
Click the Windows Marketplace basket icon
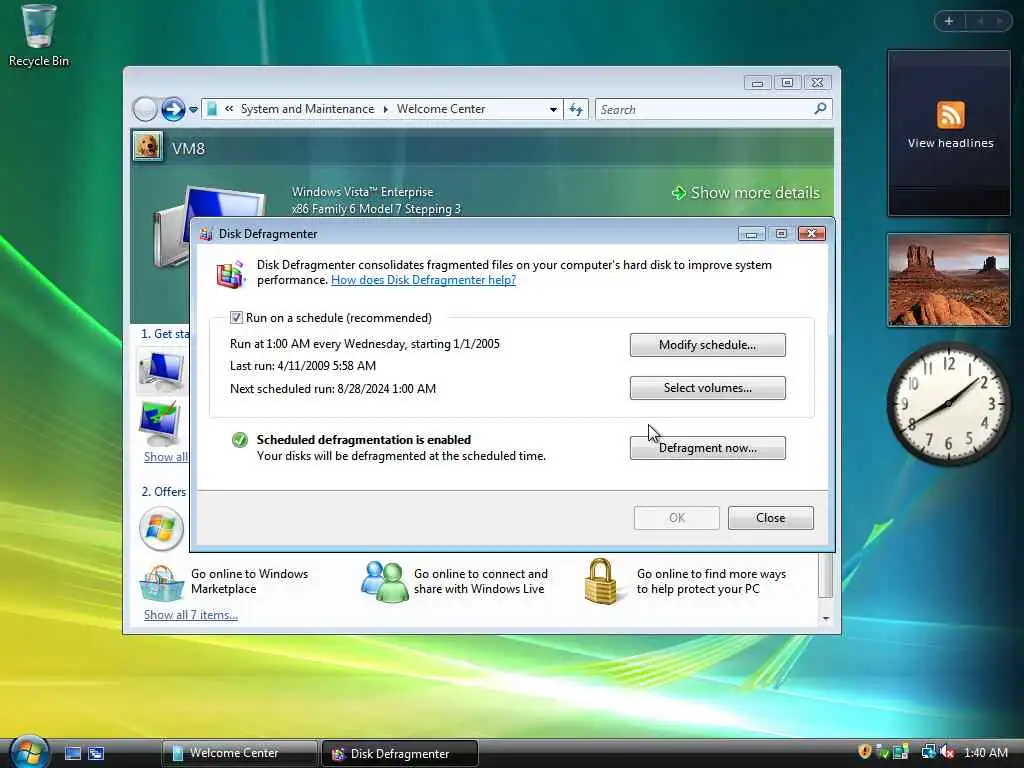click(161, 583)
